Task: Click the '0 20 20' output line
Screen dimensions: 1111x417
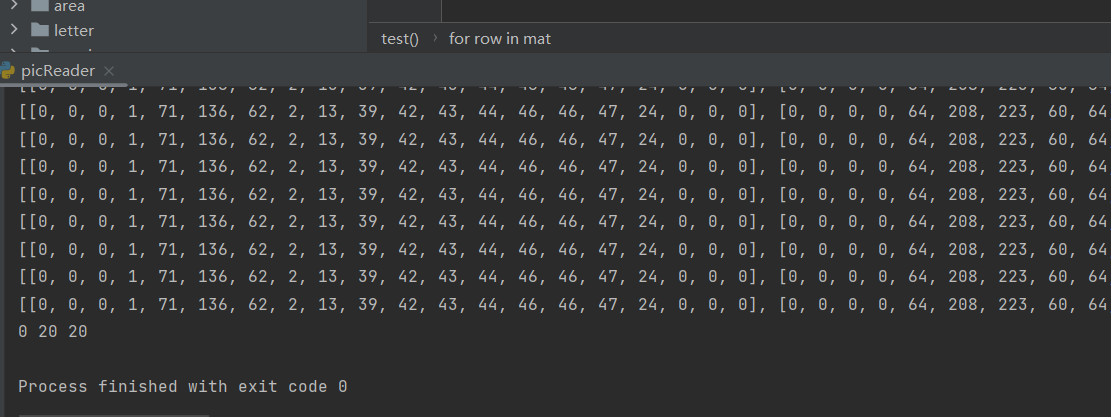Action: pos(53,331)
